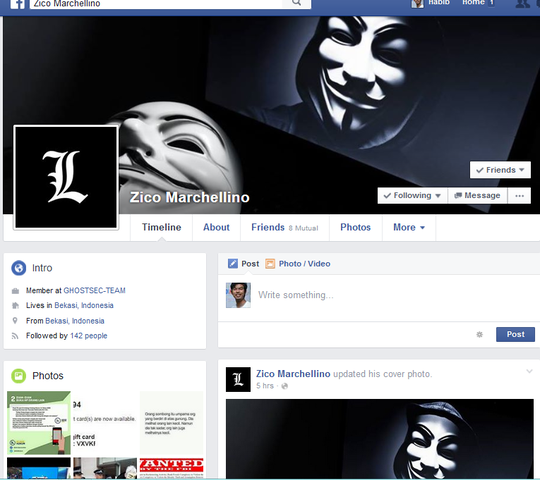The image size is (540, 480).
Task: Open the green flyer photo thumbnail
Action: pyautogui.click(x=39, y=423)
